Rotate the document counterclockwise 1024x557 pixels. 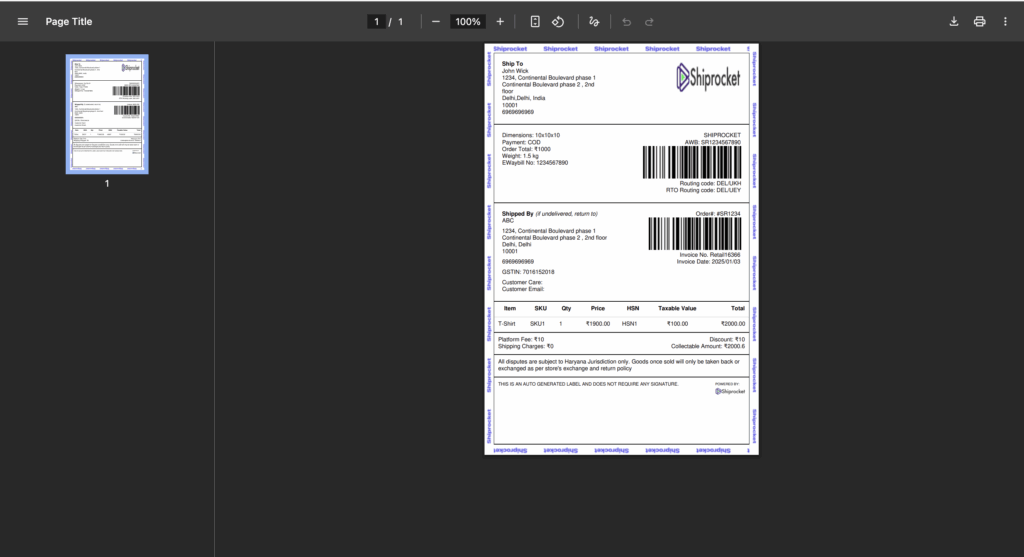click(x=559, y=22)
